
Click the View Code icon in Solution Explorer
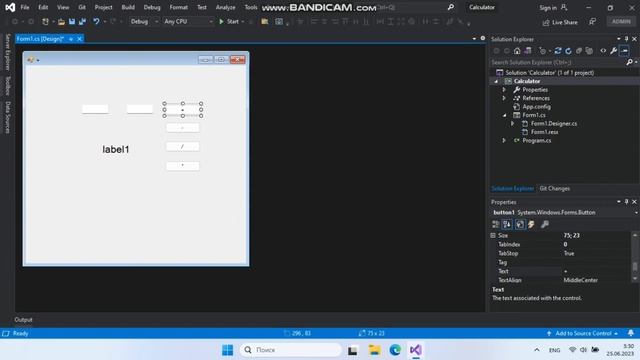click(603, 51)
